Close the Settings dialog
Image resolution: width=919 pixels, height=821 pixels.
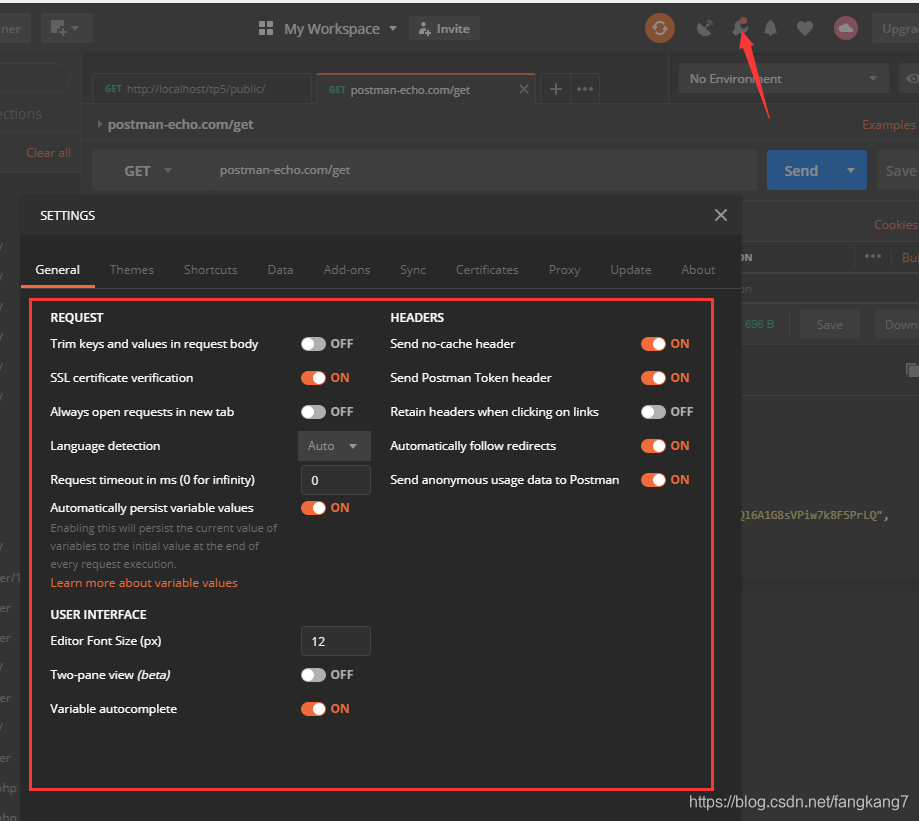(721, 215)
